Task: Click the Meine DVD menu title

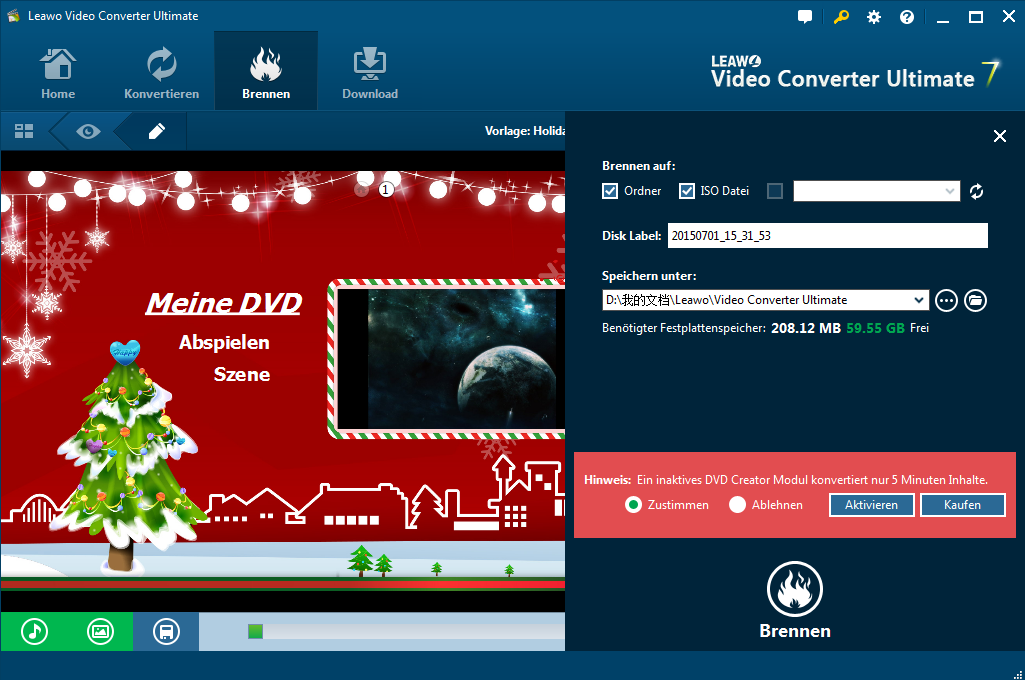Action: tap(224, 303)
